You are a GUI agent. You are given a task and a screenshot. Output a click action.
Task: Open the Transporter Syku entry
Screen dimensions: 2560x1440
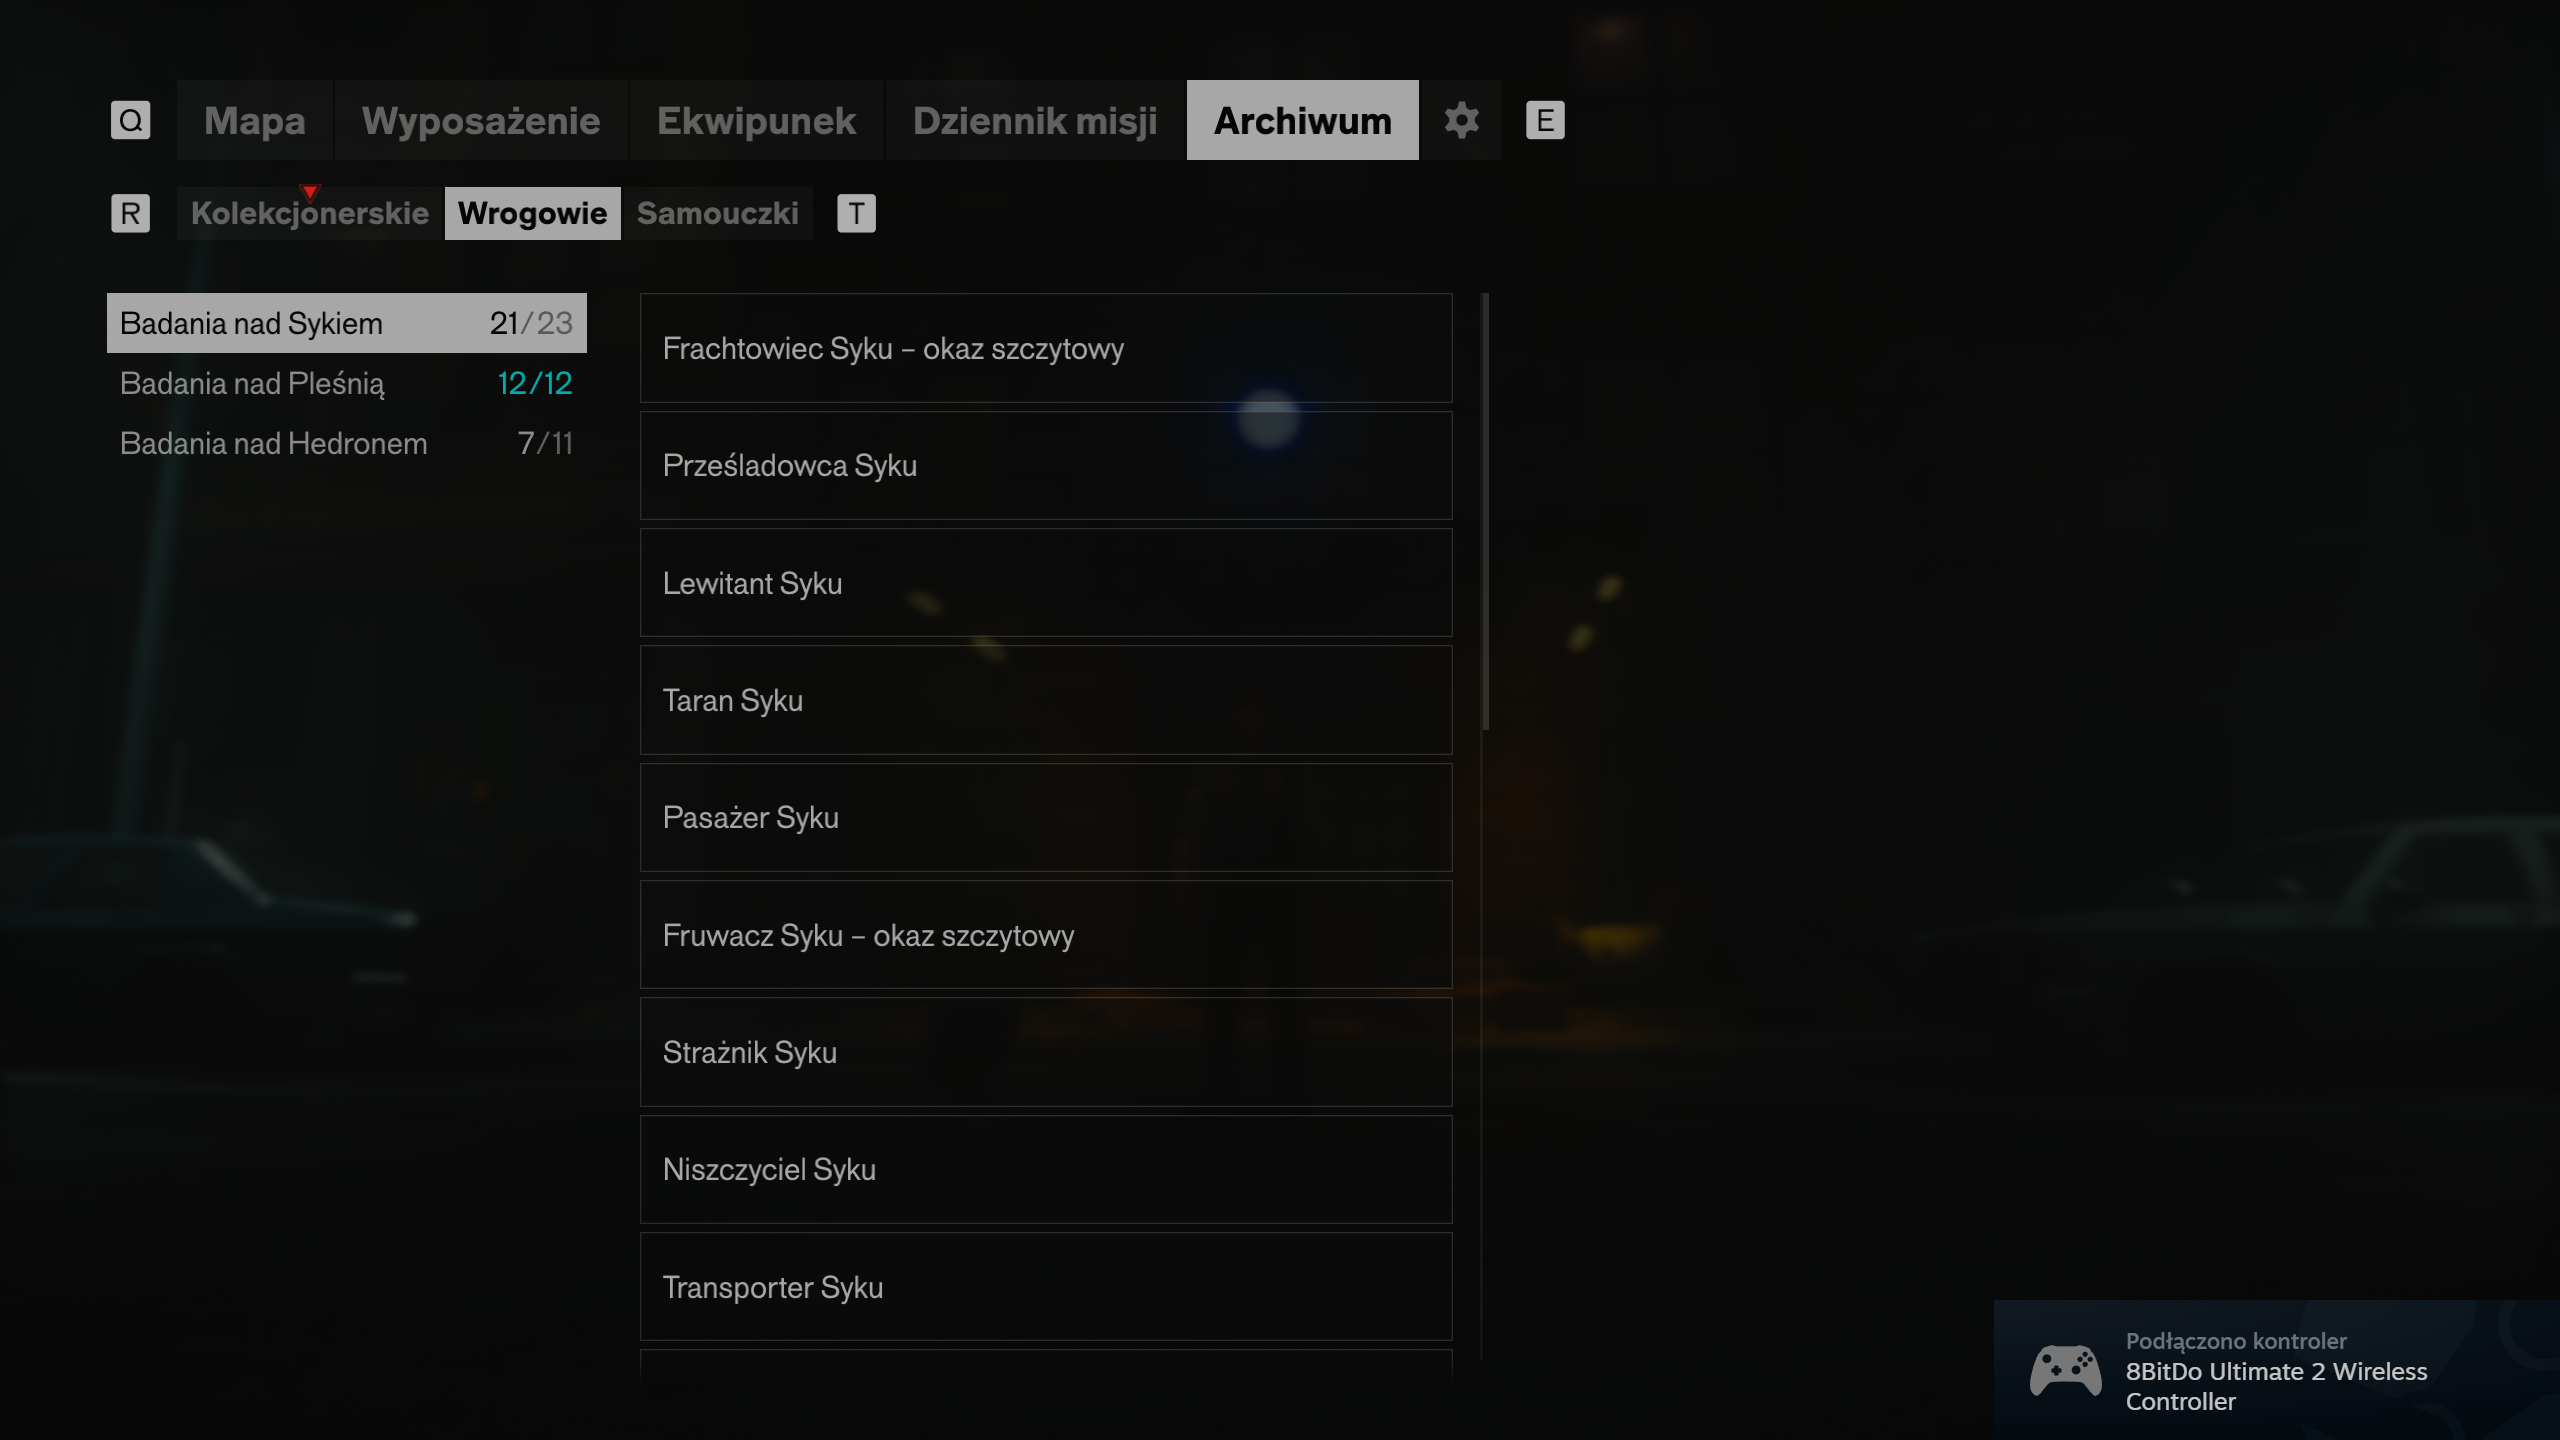tap(1046, 1287)
